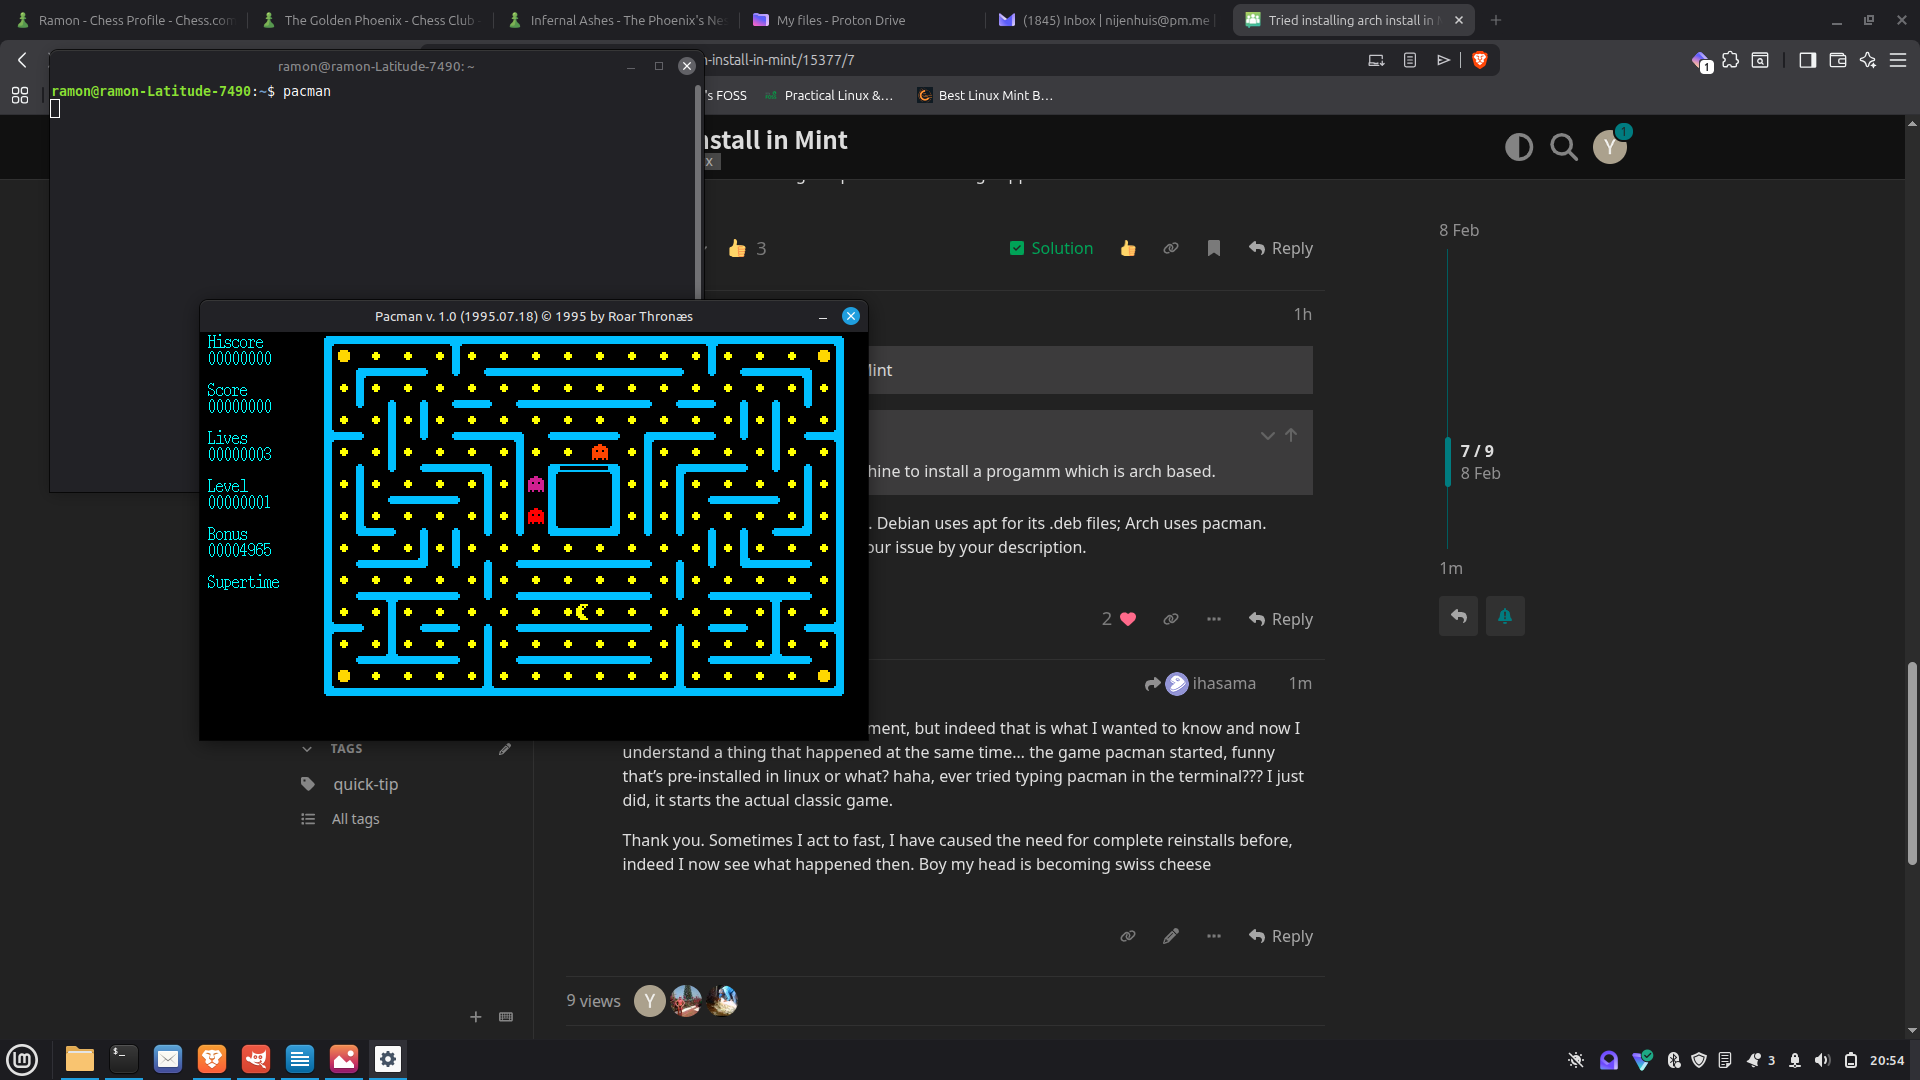Screen dimensions: 1920x1080
Task: Switch to the My files - Proton Drive tab
Action: click(840, 20)
